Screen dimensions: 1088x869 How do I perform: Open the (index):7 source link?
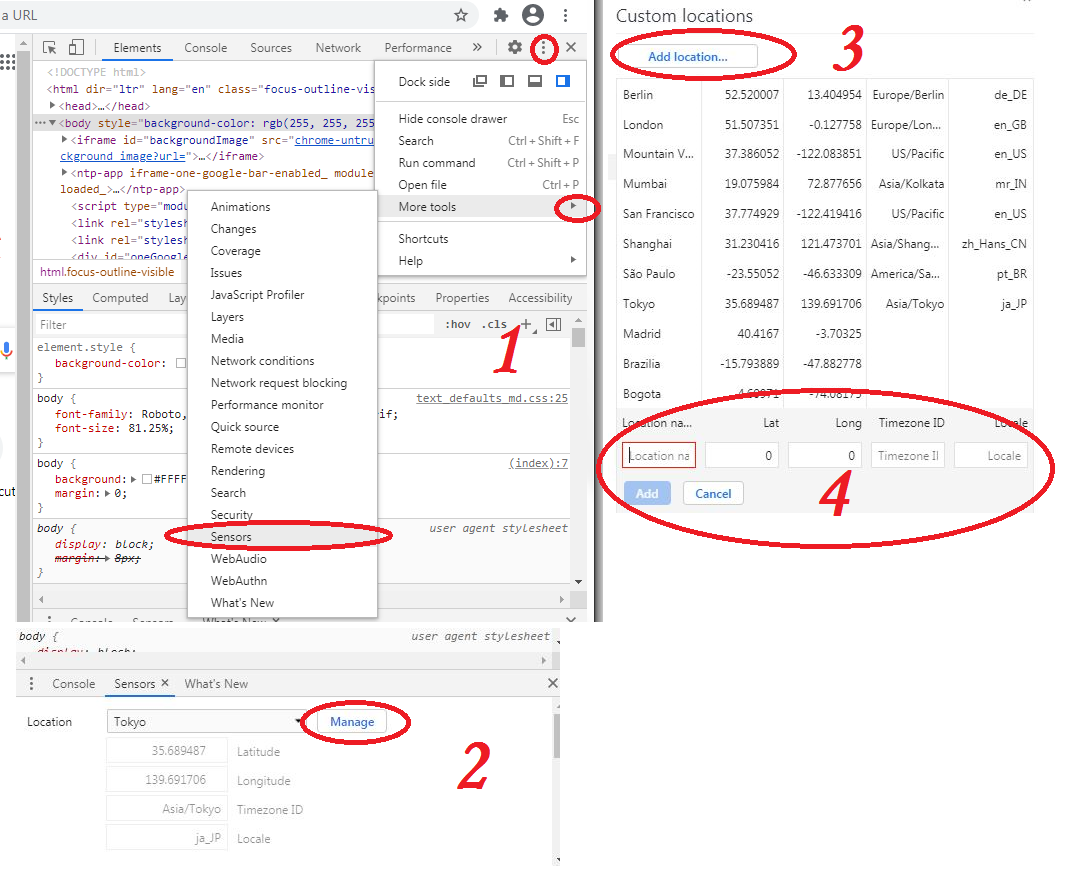click(538, 463)
